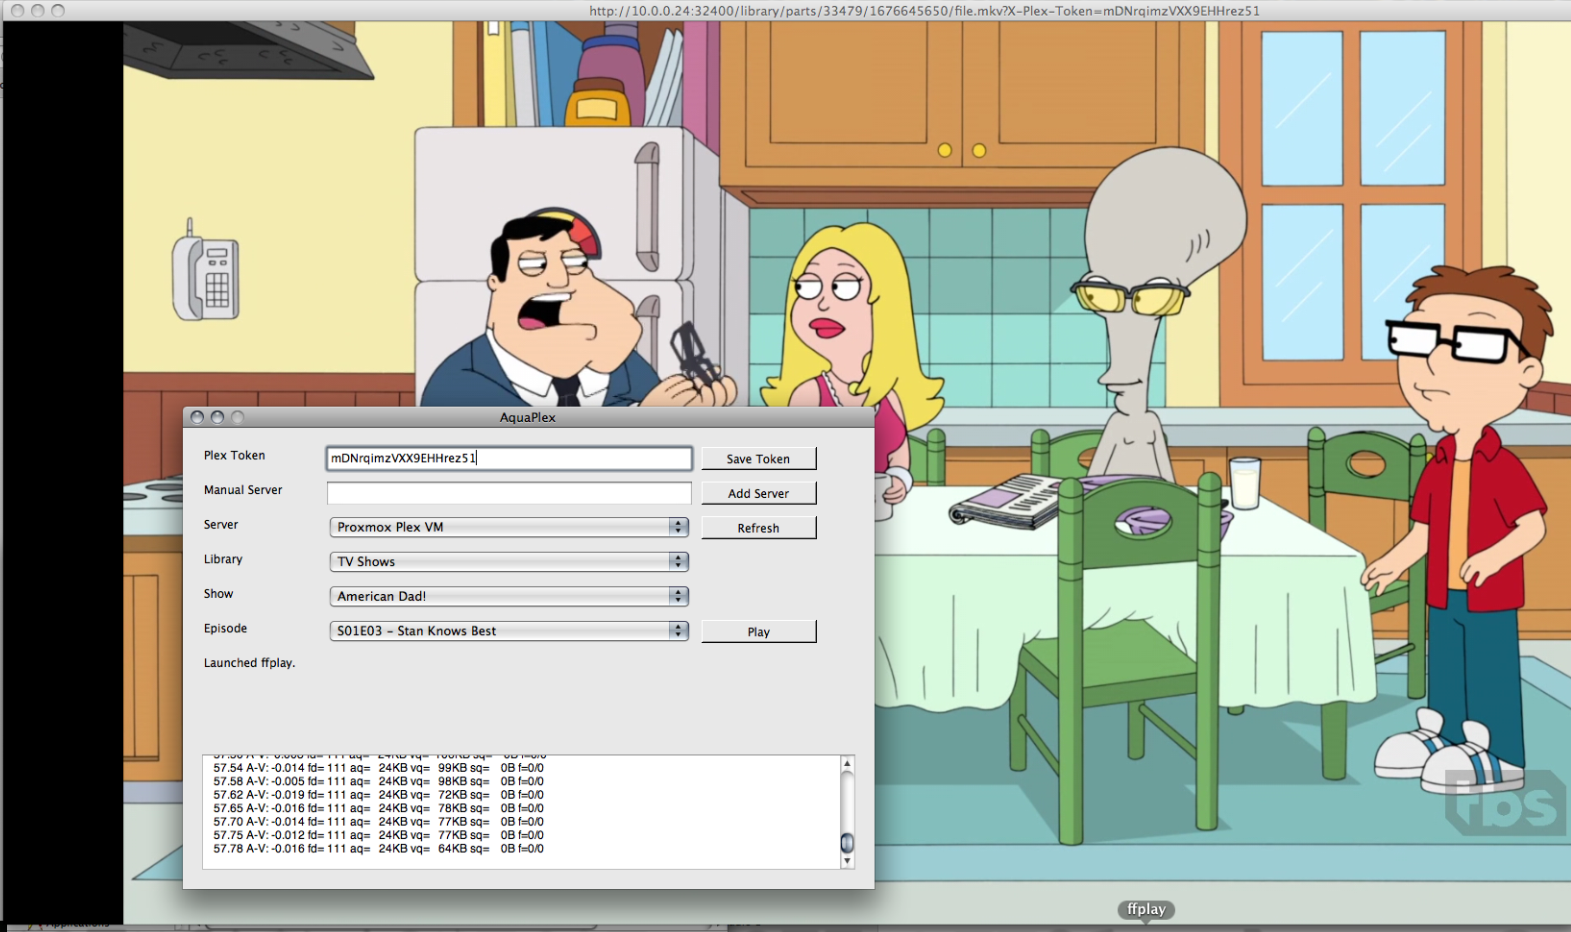1571x932 pixels.
Task: Refresh the server list
Action: (x=758, y=528)
